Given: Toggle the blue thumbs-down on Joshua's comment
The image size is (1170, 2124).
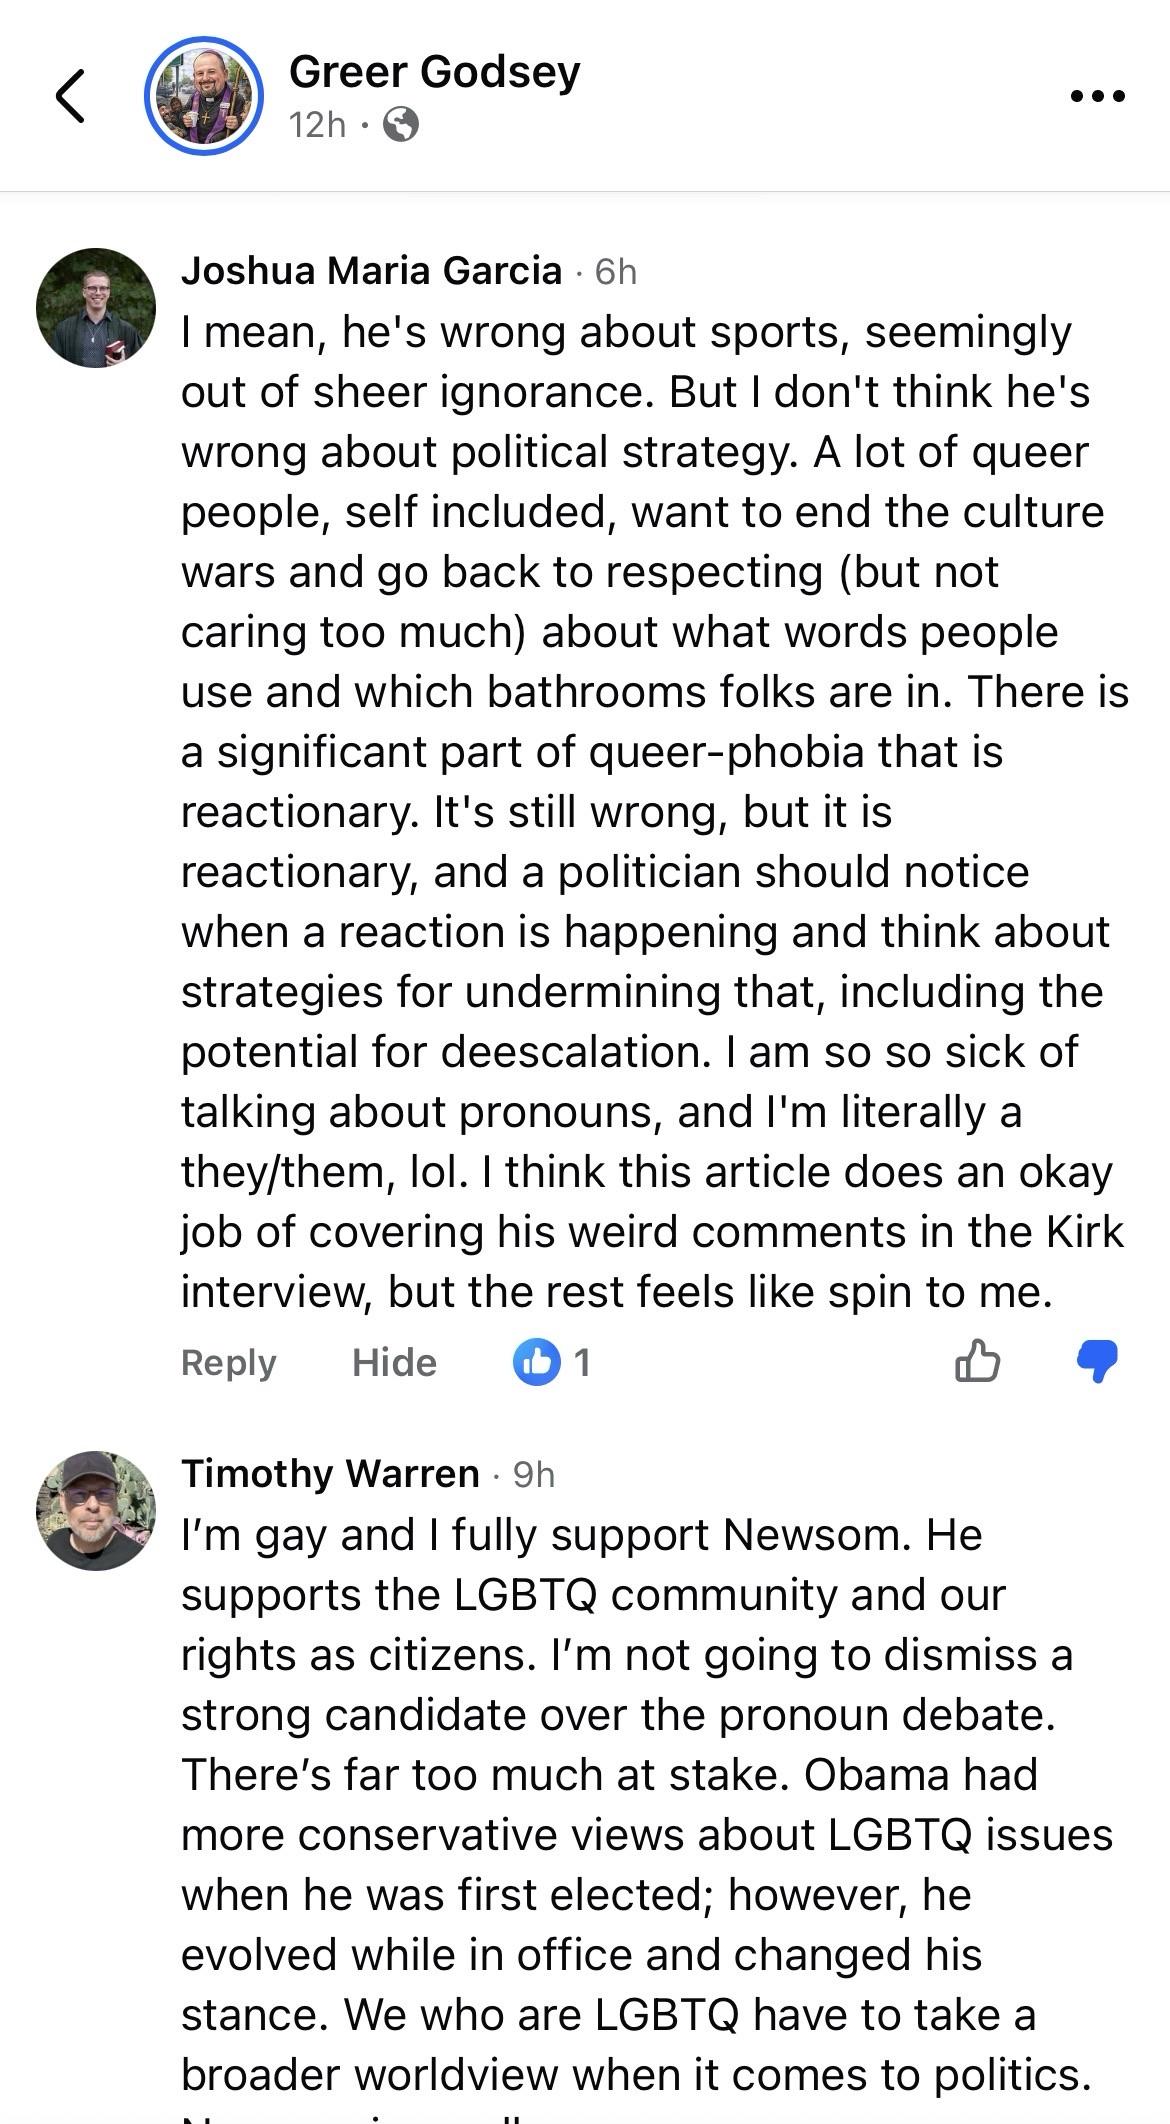Looking at the screenshot, I should [1097, 1361].
